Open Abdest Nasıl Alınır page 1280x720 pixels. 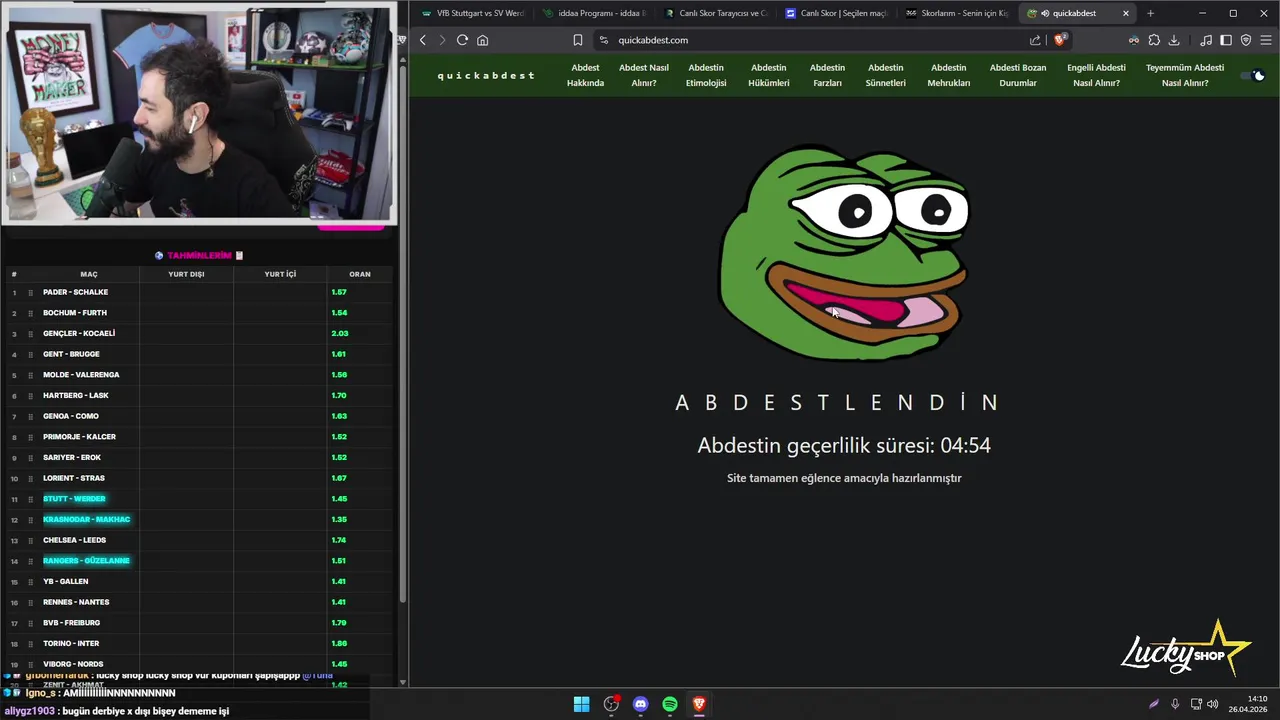click(644, 75)
